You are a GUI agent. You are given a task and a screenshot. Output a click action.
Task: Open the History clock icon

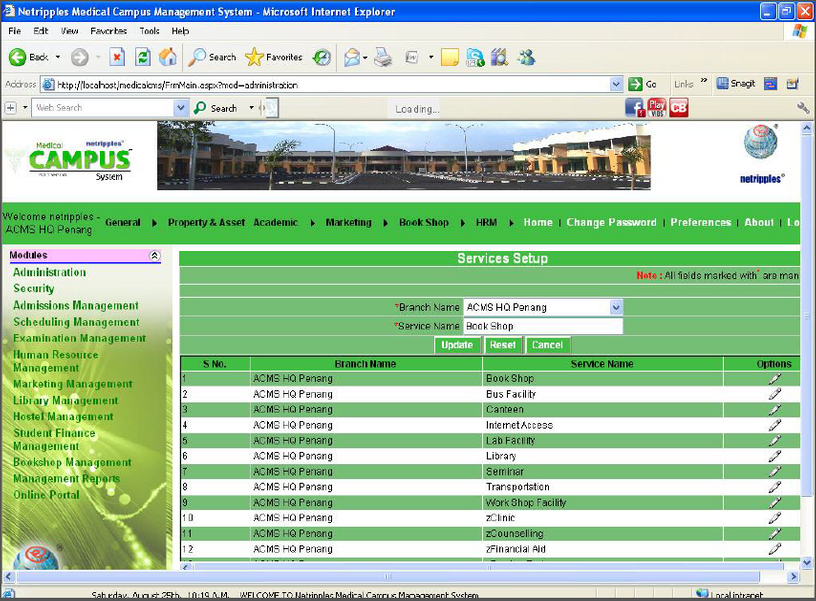tap(322, 57)
